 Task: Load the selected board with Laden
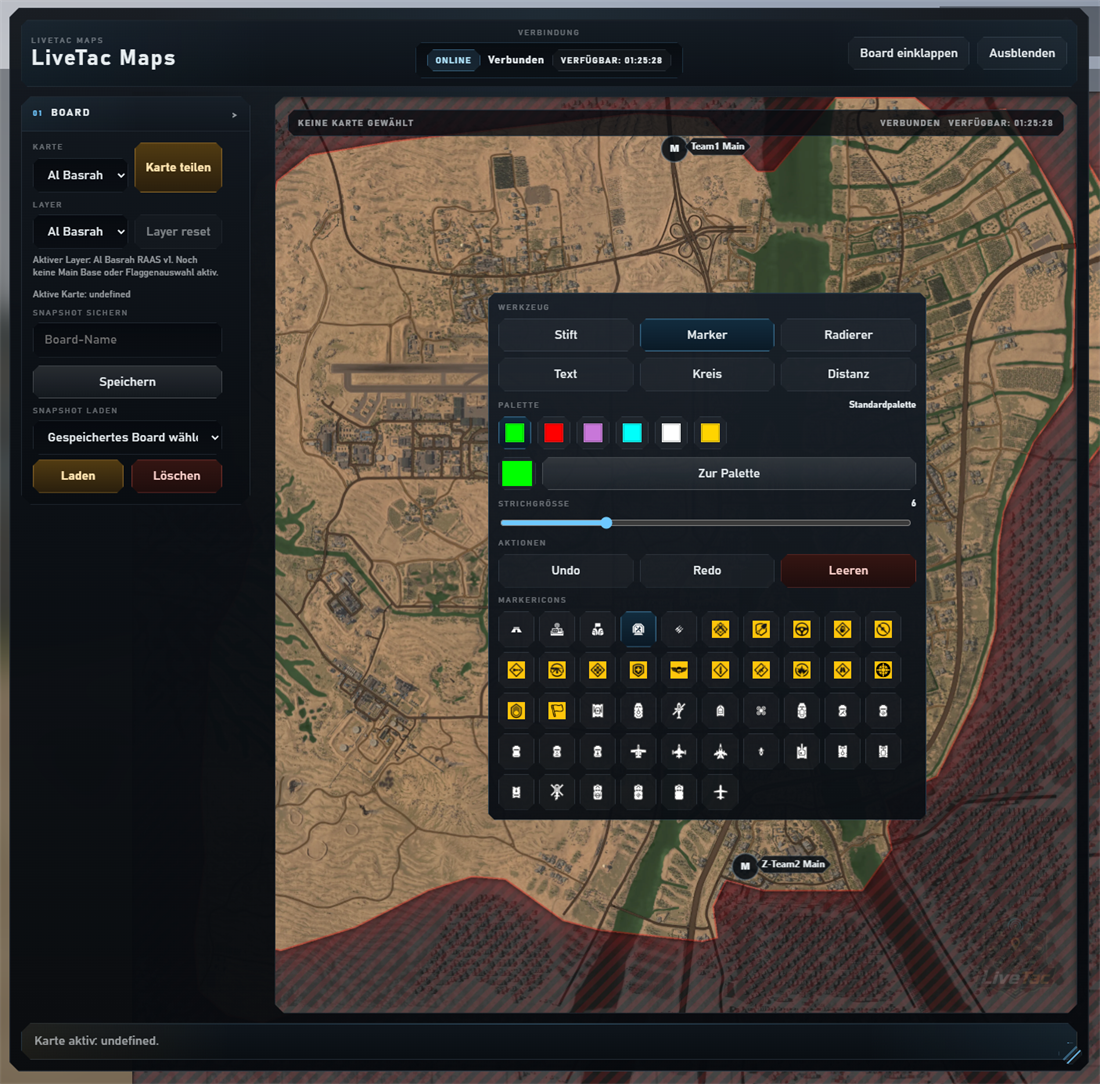(78, 476)
